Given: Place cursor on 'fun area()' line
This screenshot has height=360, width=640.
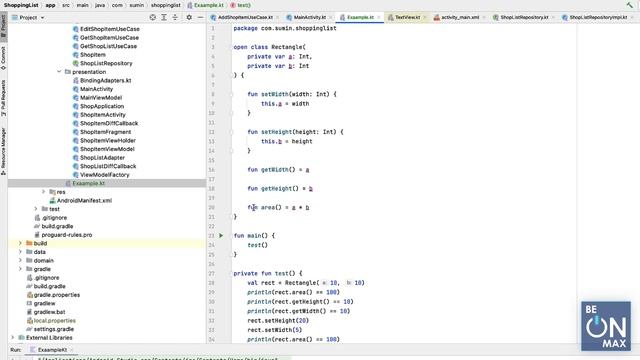Looking at the screenshot, I should tap(278, 207).
